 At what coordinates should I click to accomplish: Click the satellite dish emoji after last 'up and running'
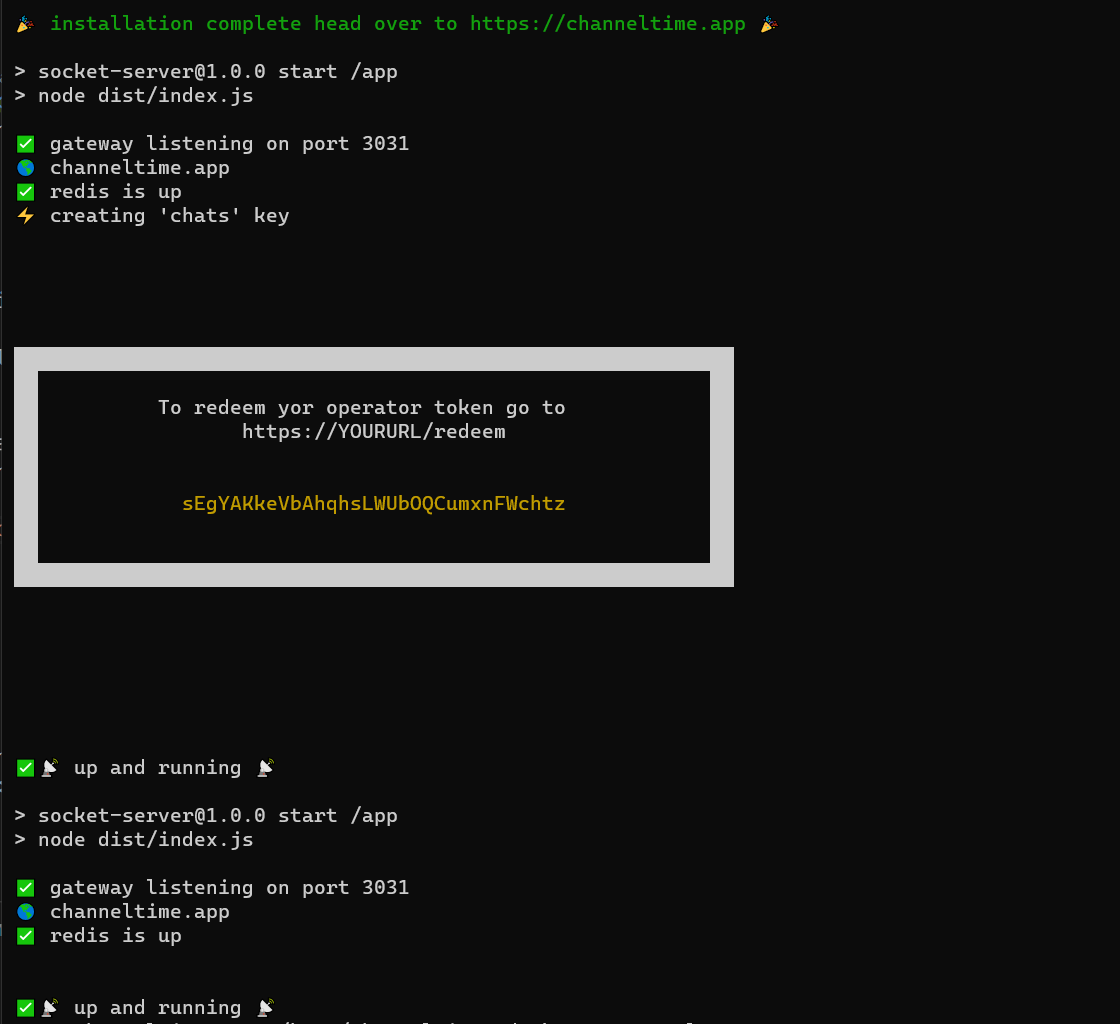tap(266, 1008)
